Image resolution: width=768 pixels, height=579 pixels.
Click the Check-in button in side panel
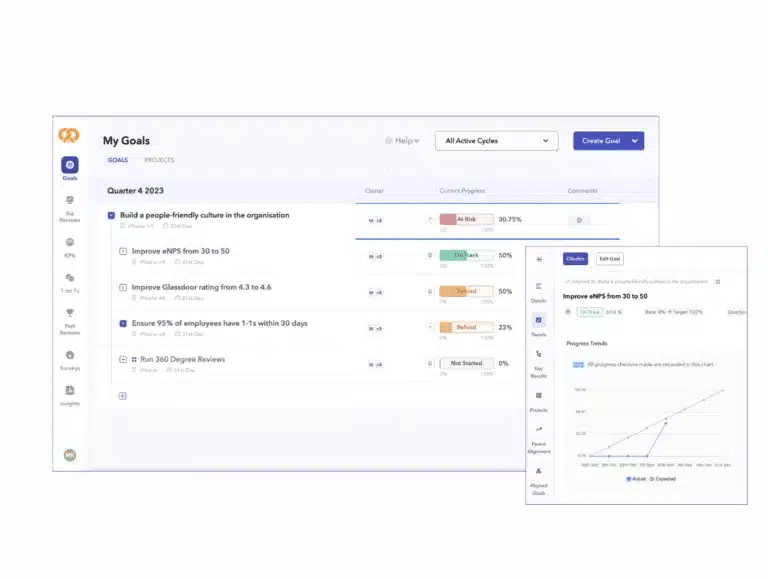(575, 259)
